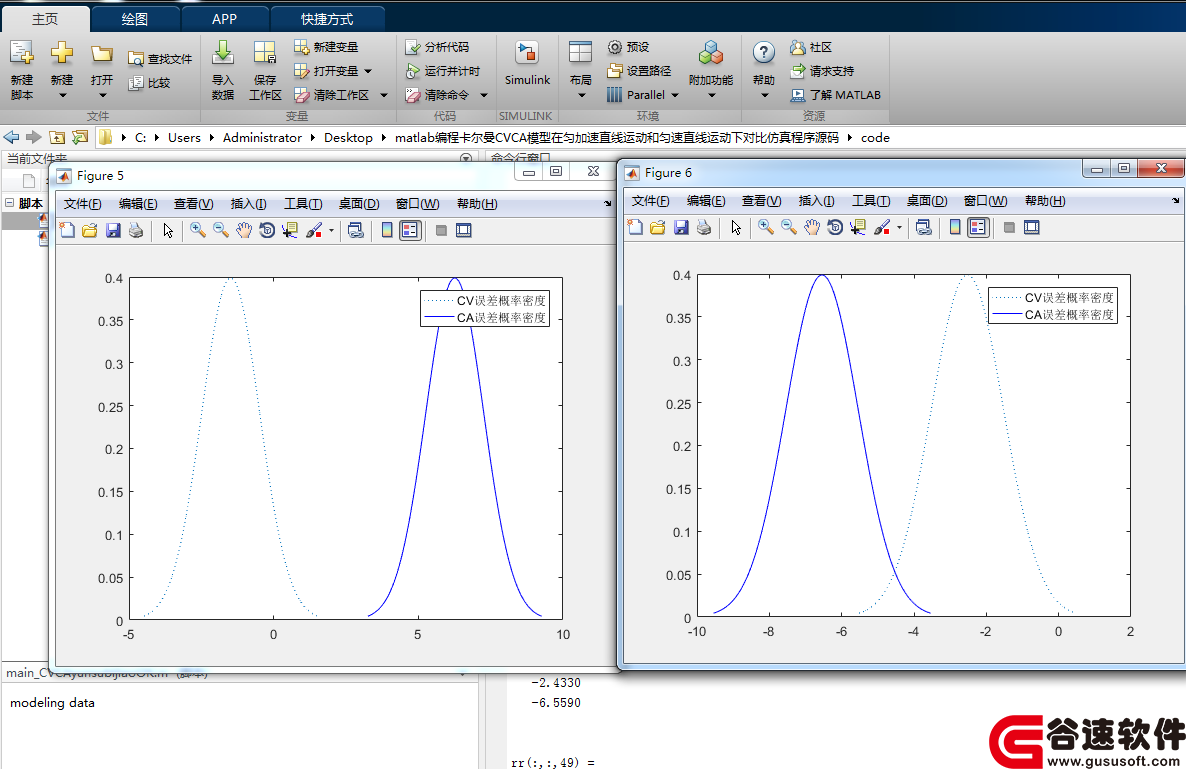Click 设置路径 (Set Path)

[x=638, y=71]
